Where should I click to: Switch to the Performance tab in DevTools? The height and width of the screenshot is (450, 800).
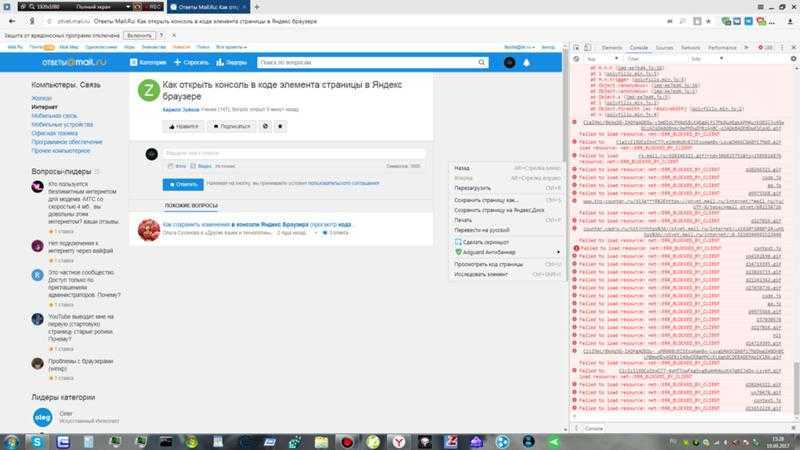pyautogui.click(x=722, y=47)
